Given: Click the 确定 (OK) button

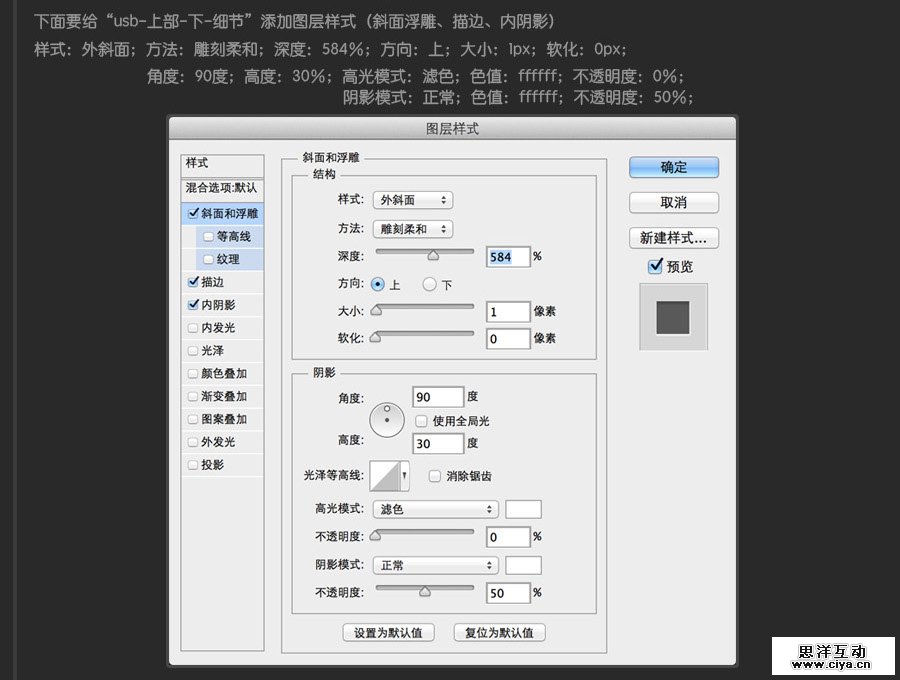Looking at the screenshot, I should pyautogui.click(x=672, y=167).
